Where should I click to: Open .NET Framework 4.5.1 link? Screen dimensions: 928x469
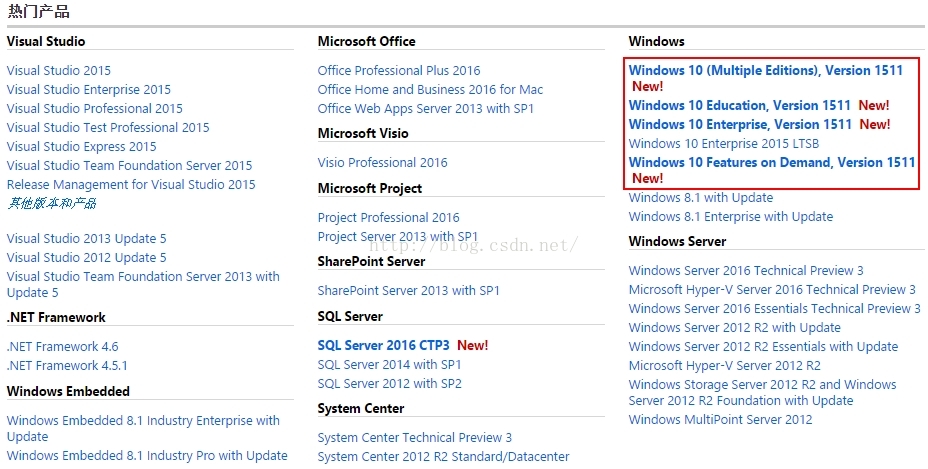(67, 365)
